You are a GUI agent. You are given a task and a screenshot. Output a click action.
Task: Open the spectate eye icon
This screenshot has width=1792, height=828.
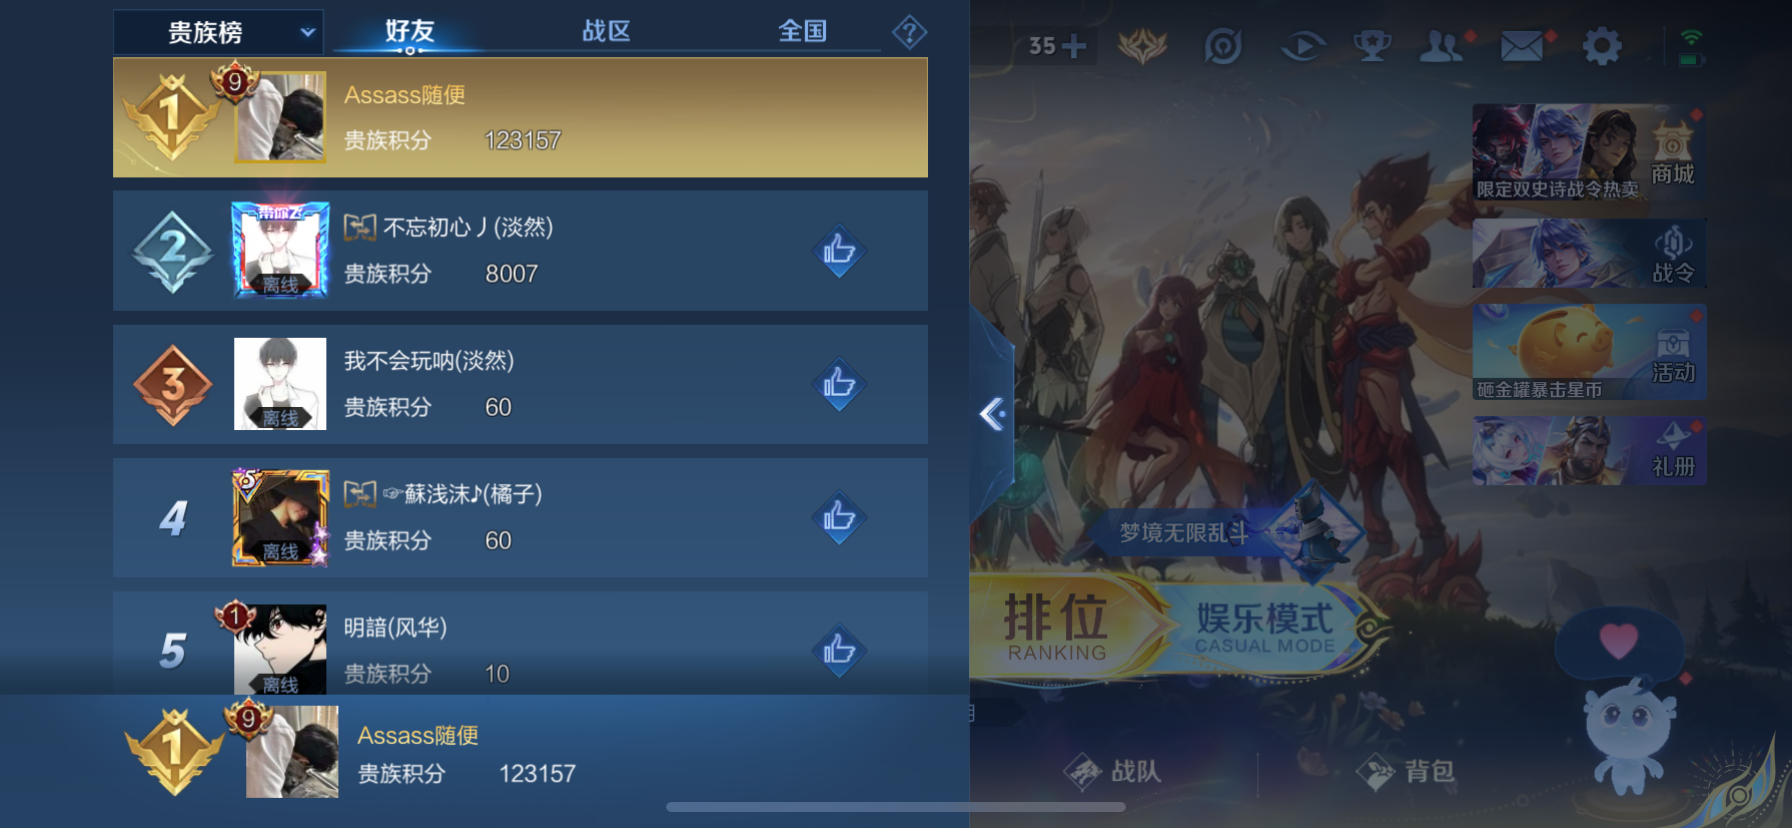pos(1303,46)
